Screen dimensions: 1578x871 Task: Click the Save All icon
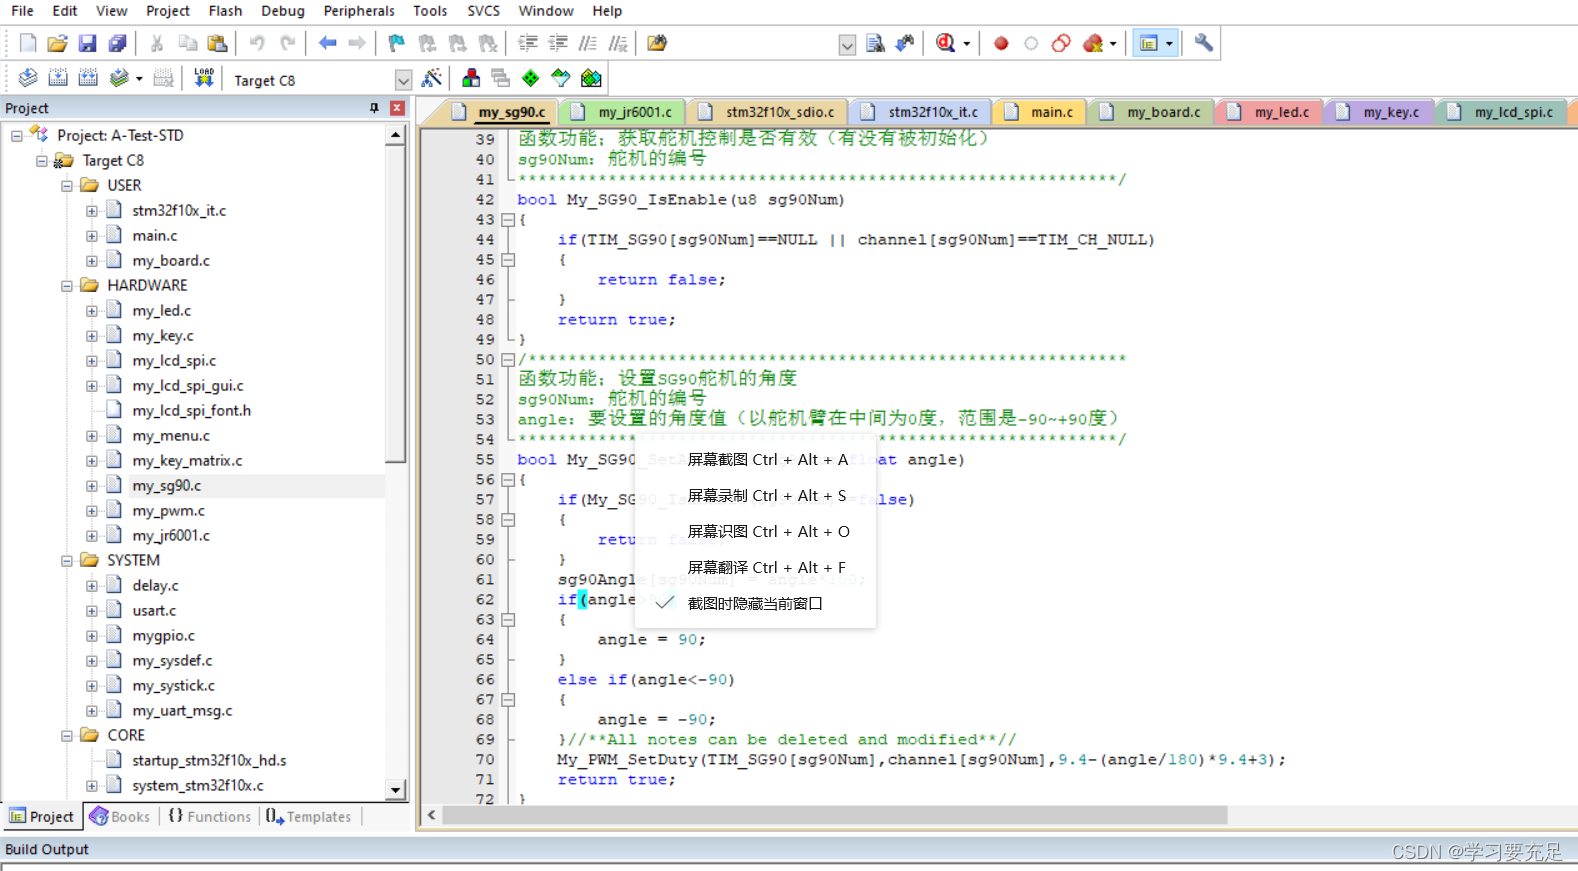[118, 43]
